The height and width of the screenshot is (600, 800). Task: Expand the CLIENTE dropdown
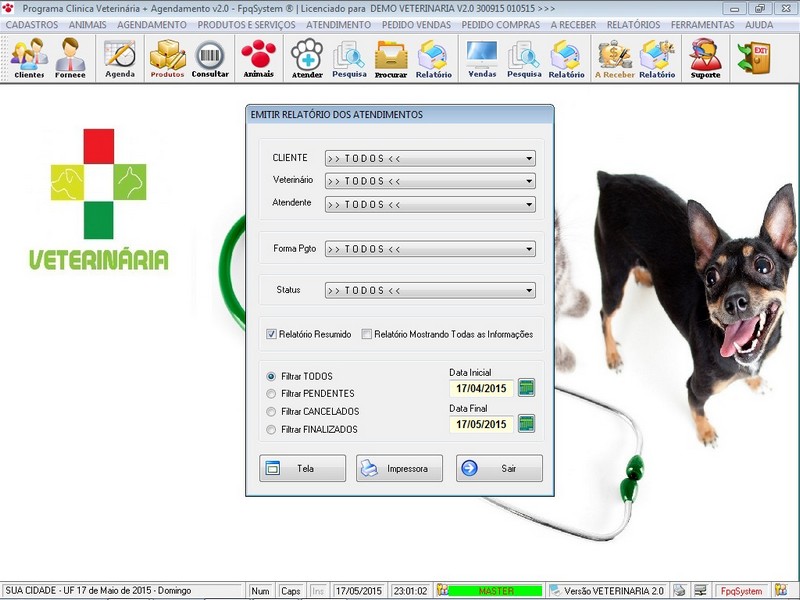point(529,159)
